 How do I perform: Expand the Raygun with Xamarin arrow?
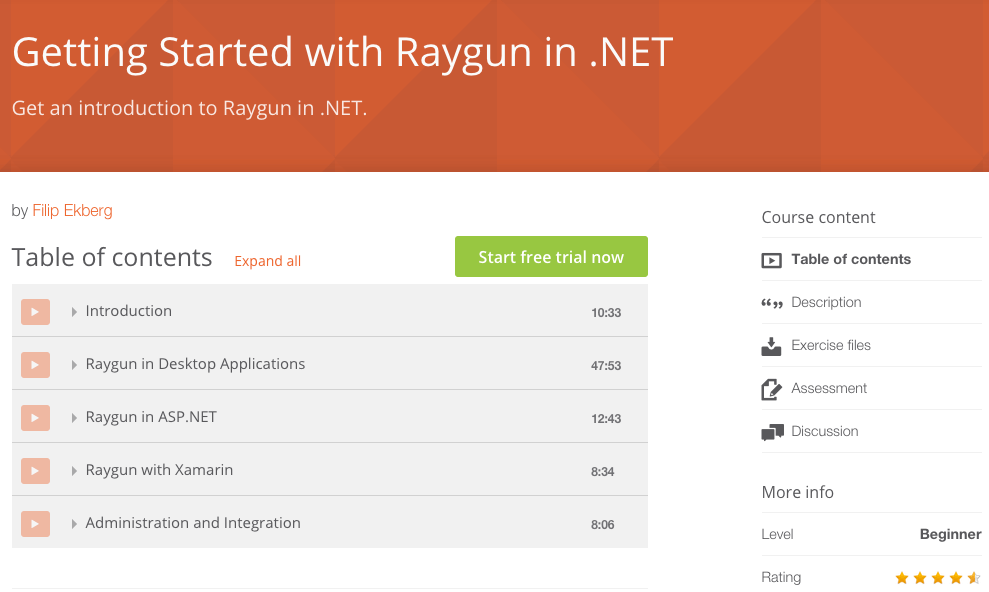point(74,471)
